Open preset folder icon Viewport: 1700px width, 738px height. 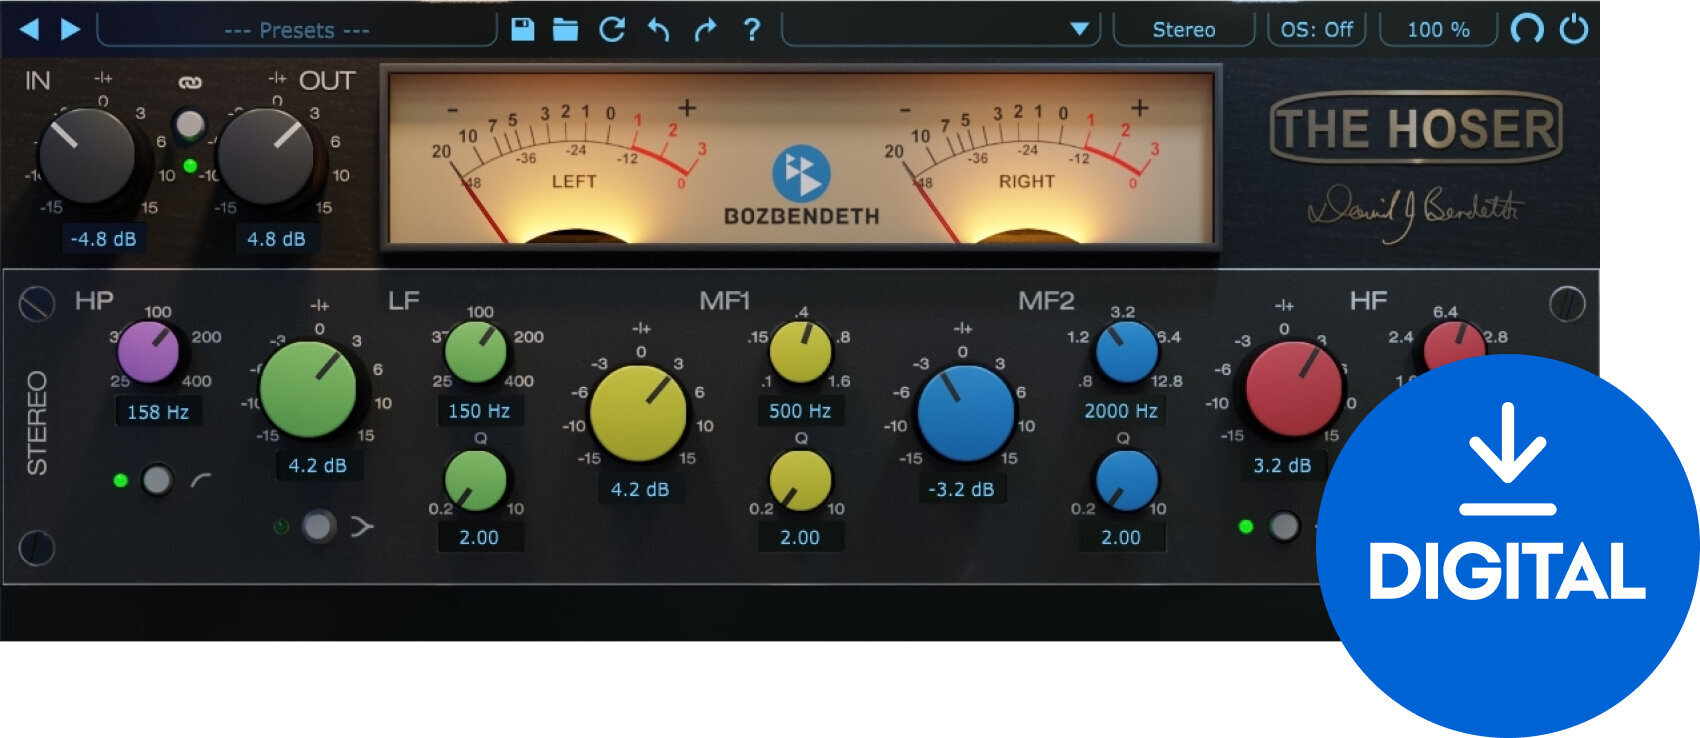pos(566,29)
